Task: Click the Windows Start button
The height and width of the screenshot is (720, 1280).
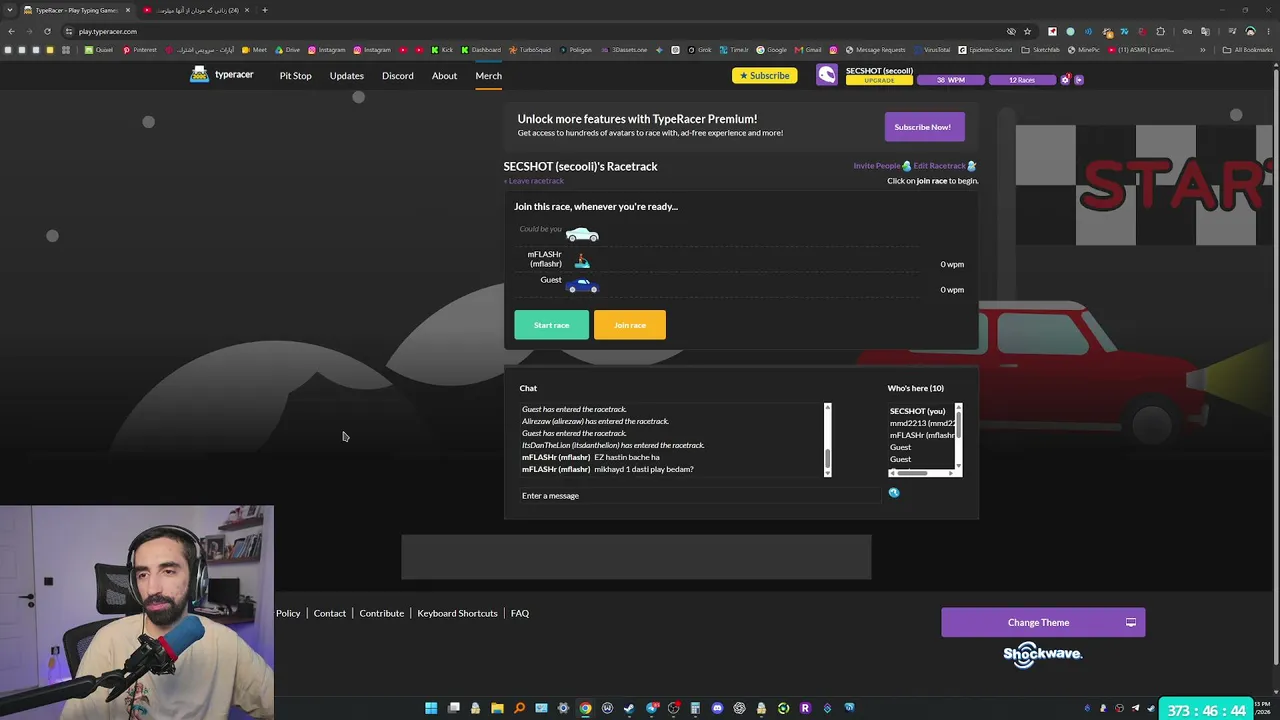Action: (x=431, y=708)
